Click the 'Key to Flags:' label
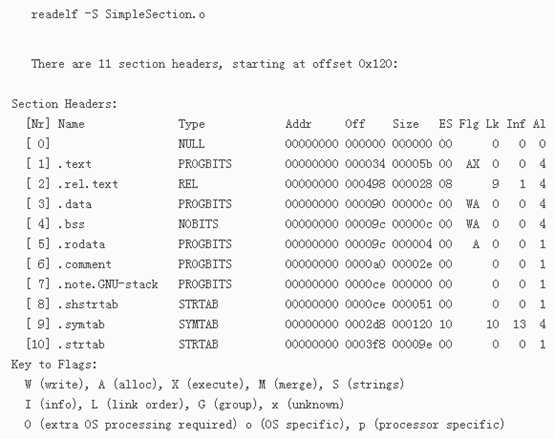Viewport: 554px width, 439px height. [x=54, y=365]
